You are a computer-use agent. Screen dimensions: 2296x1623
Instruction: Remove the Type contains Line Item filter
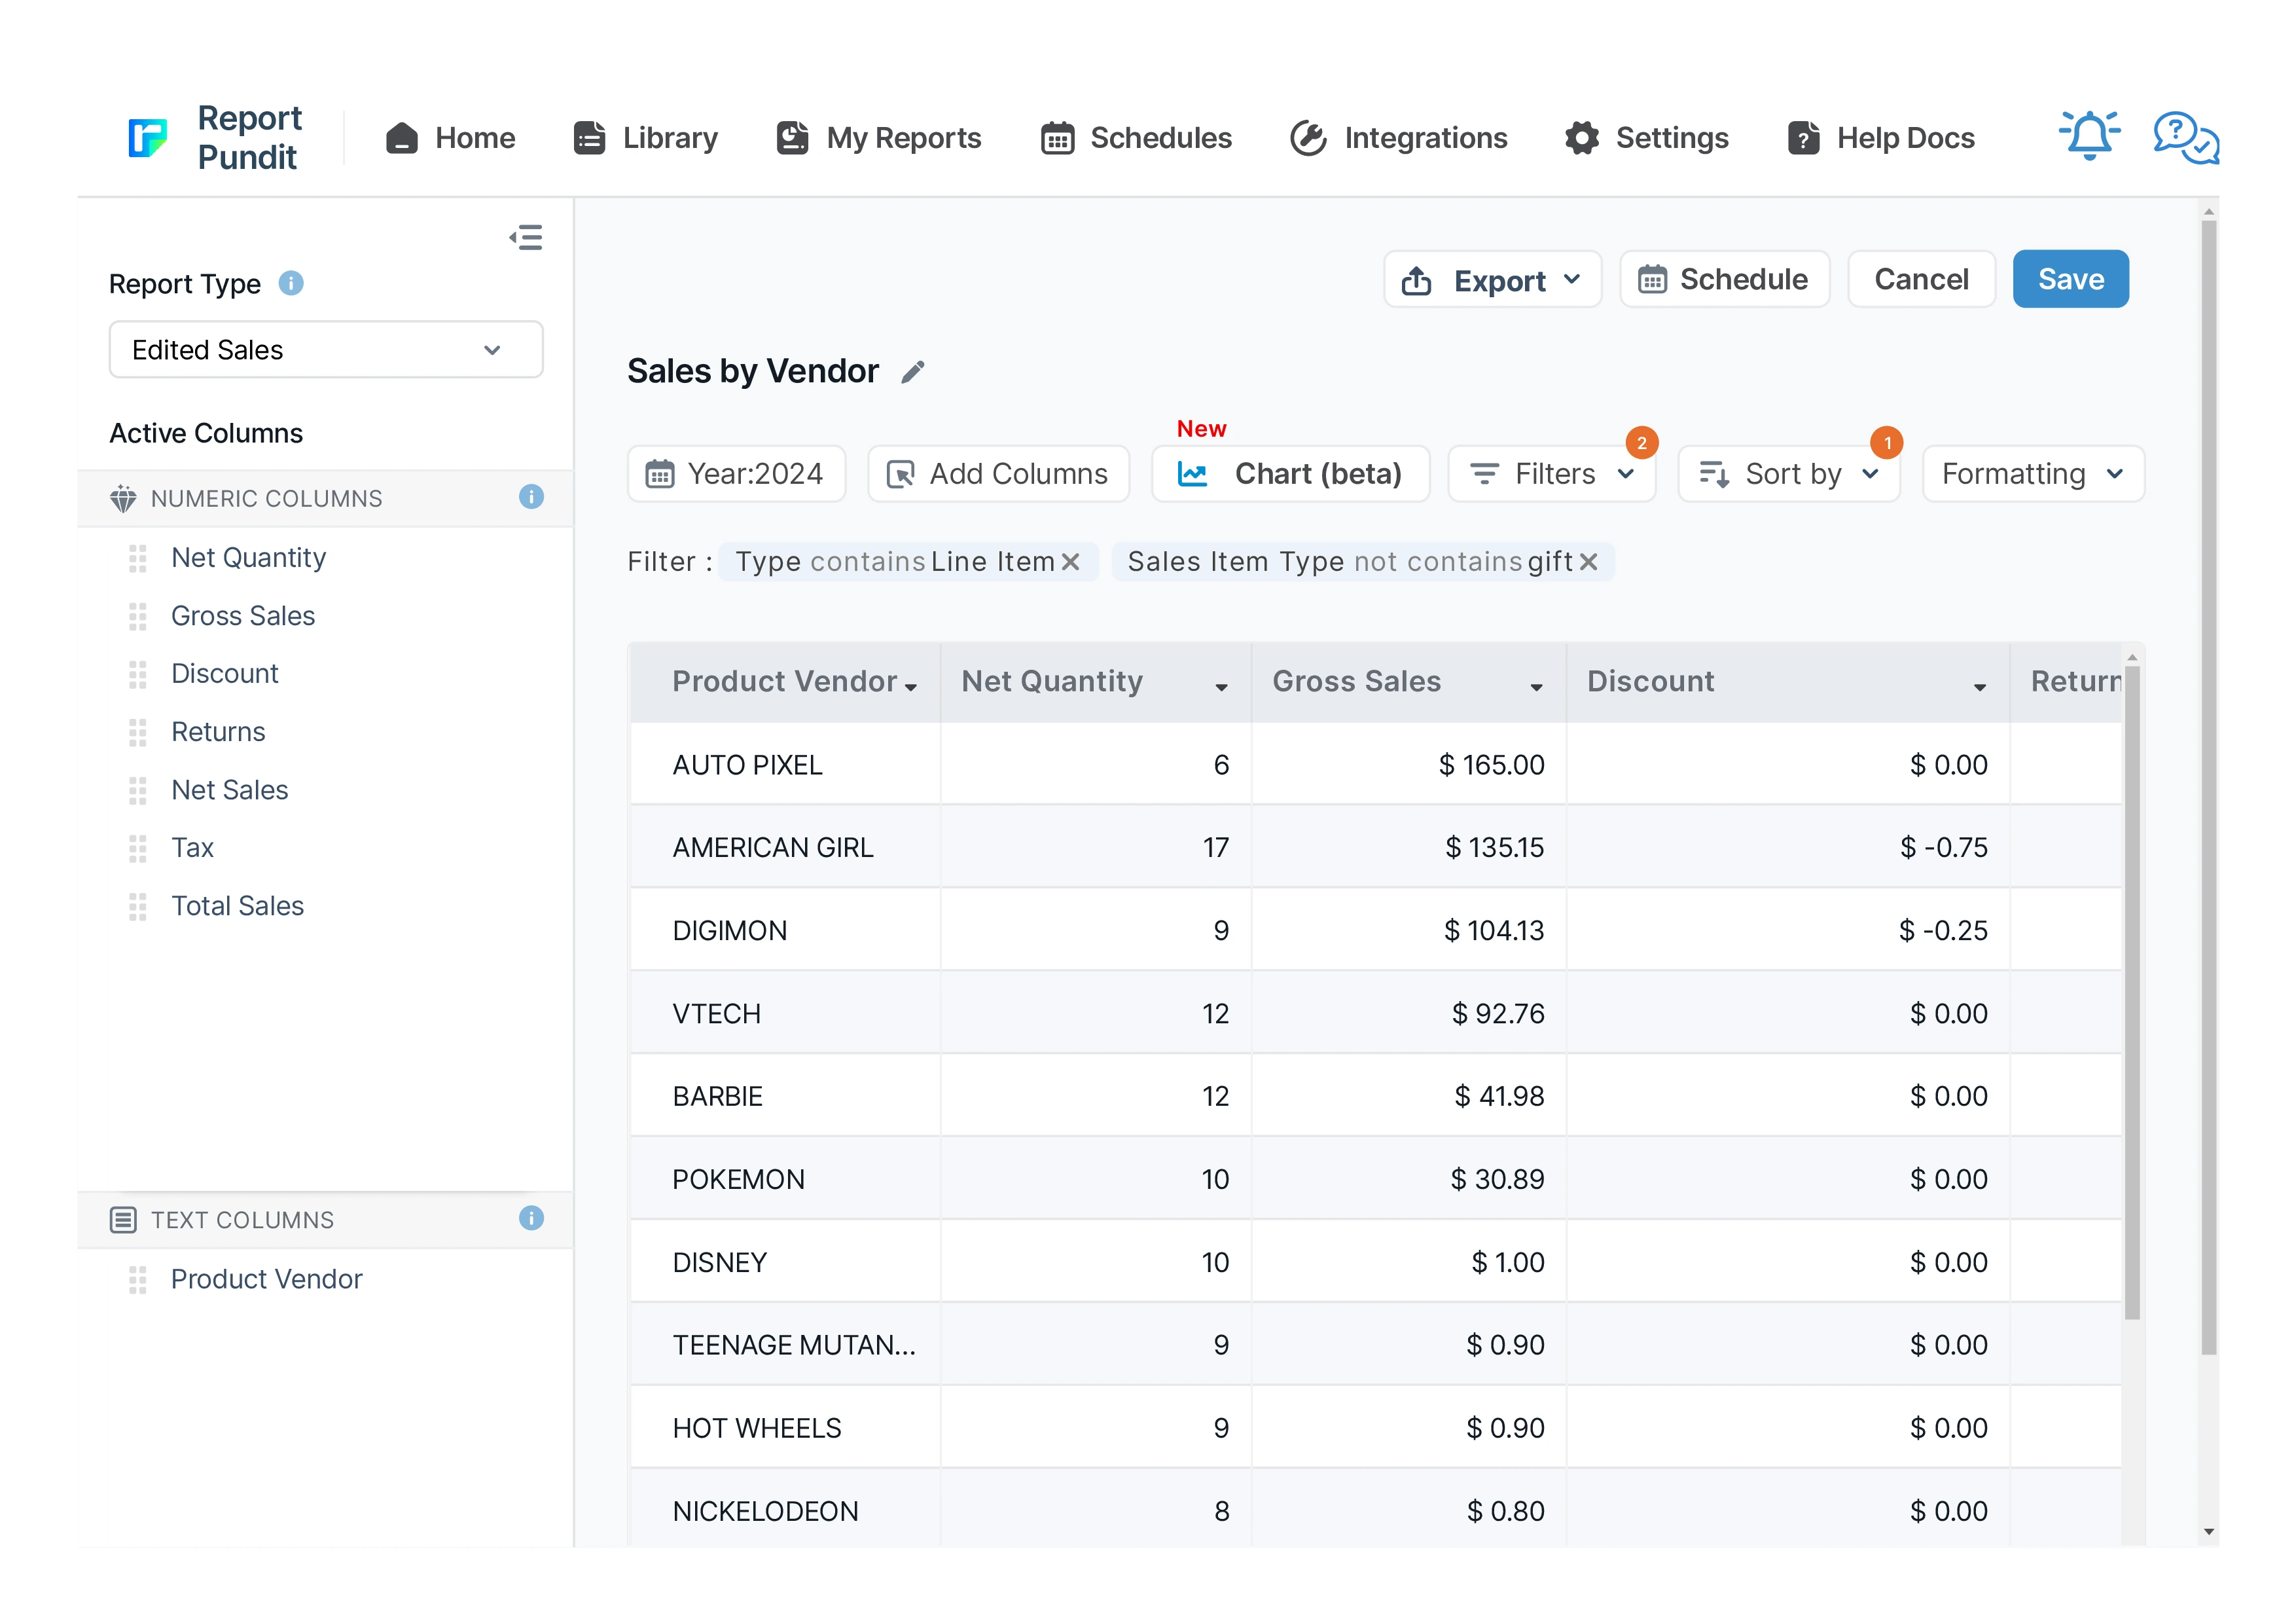pyautogui.click(x=1071, y=562)
